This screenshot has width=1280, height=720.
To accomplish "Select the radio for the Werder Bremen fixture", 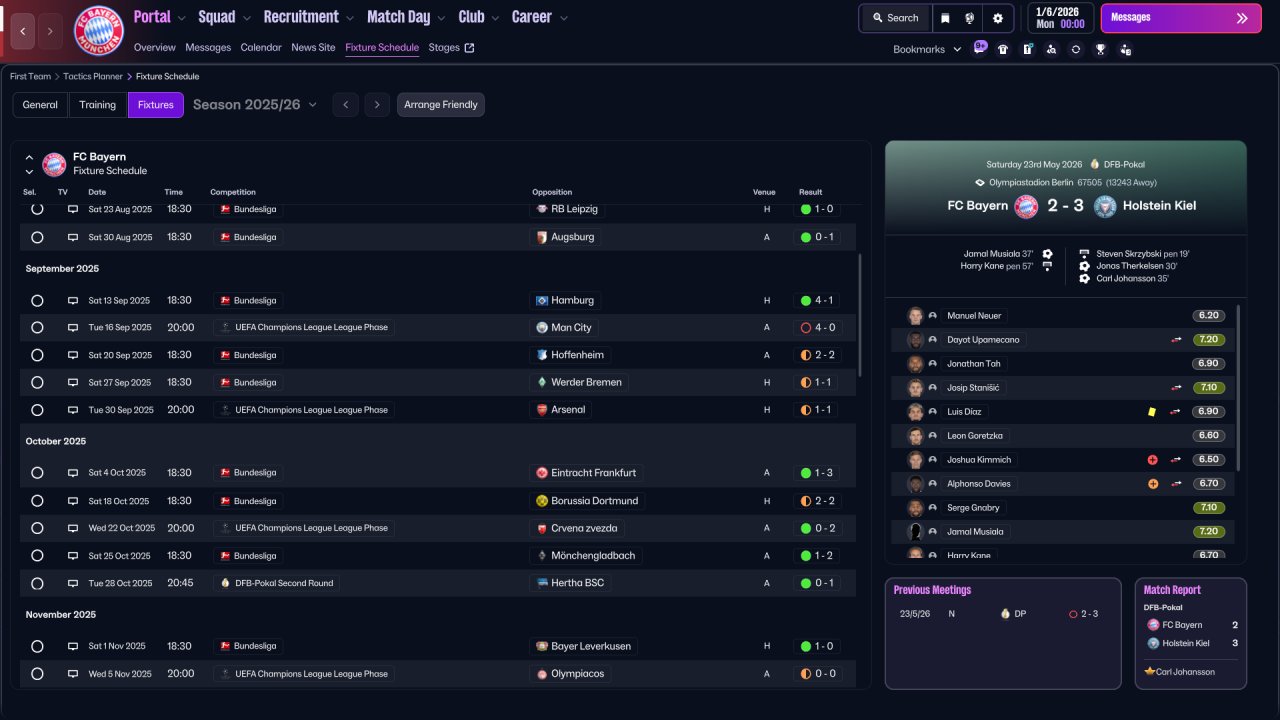I will click(37, 382).
